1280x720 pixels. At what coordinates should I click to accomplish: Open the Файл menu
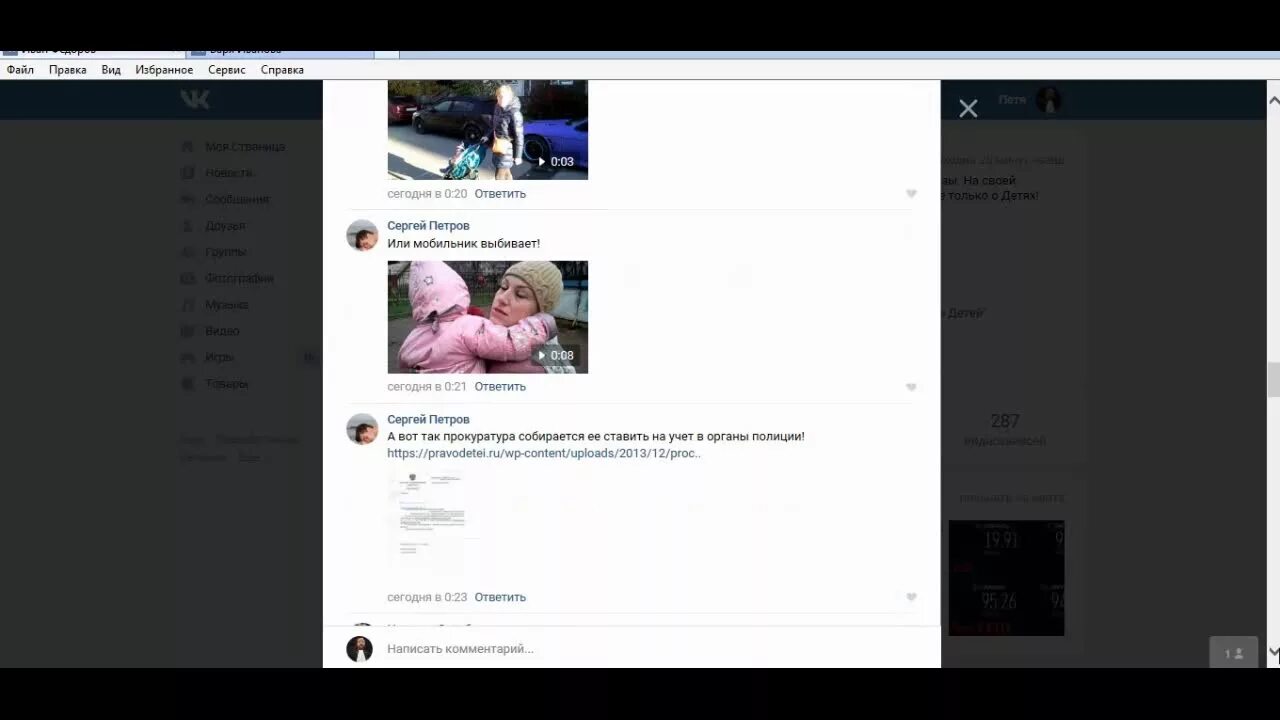[20, 70]
